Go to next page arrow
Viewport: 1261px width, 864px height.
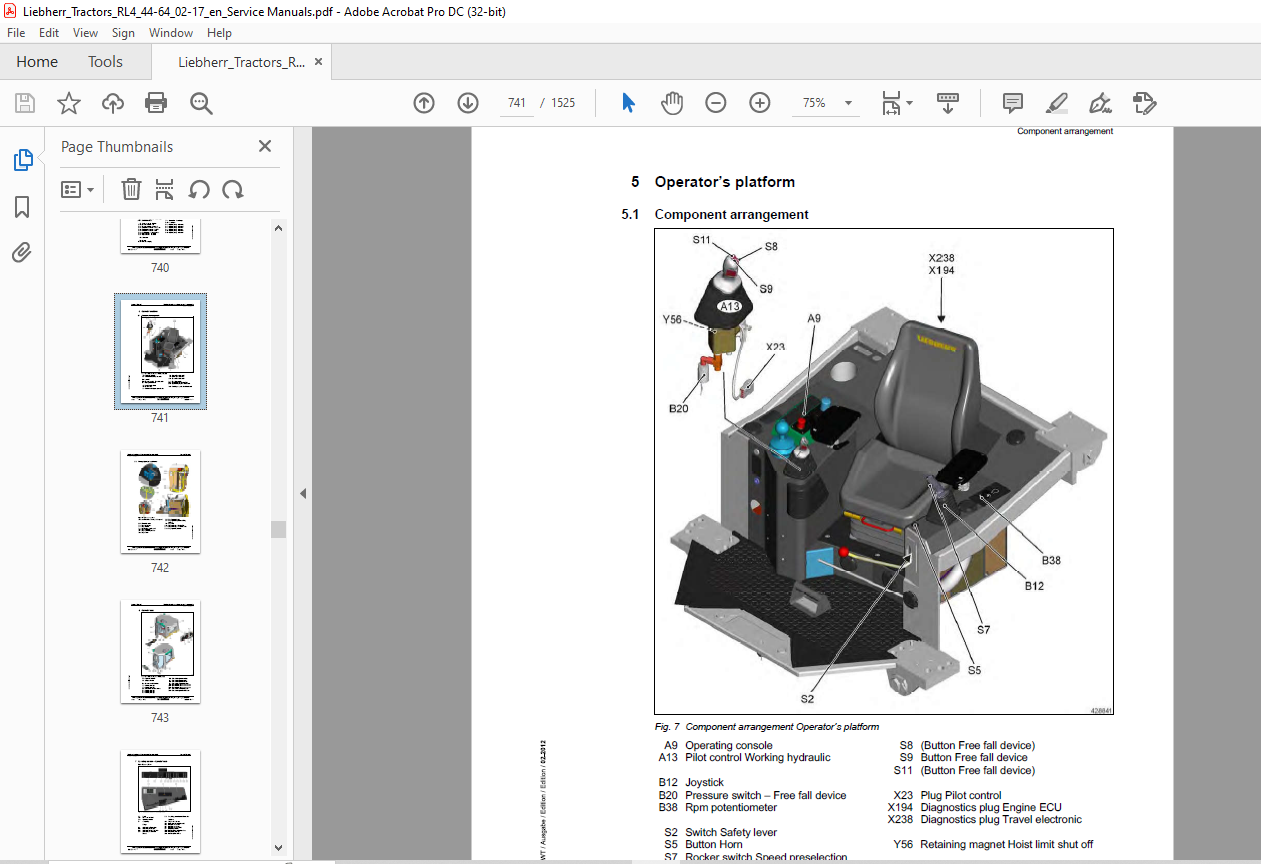[468, 103]
